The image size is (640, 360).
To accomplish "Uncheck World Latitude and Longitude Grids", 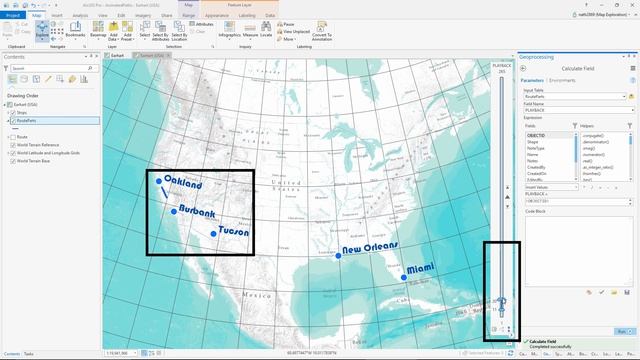I will [13, 153].
